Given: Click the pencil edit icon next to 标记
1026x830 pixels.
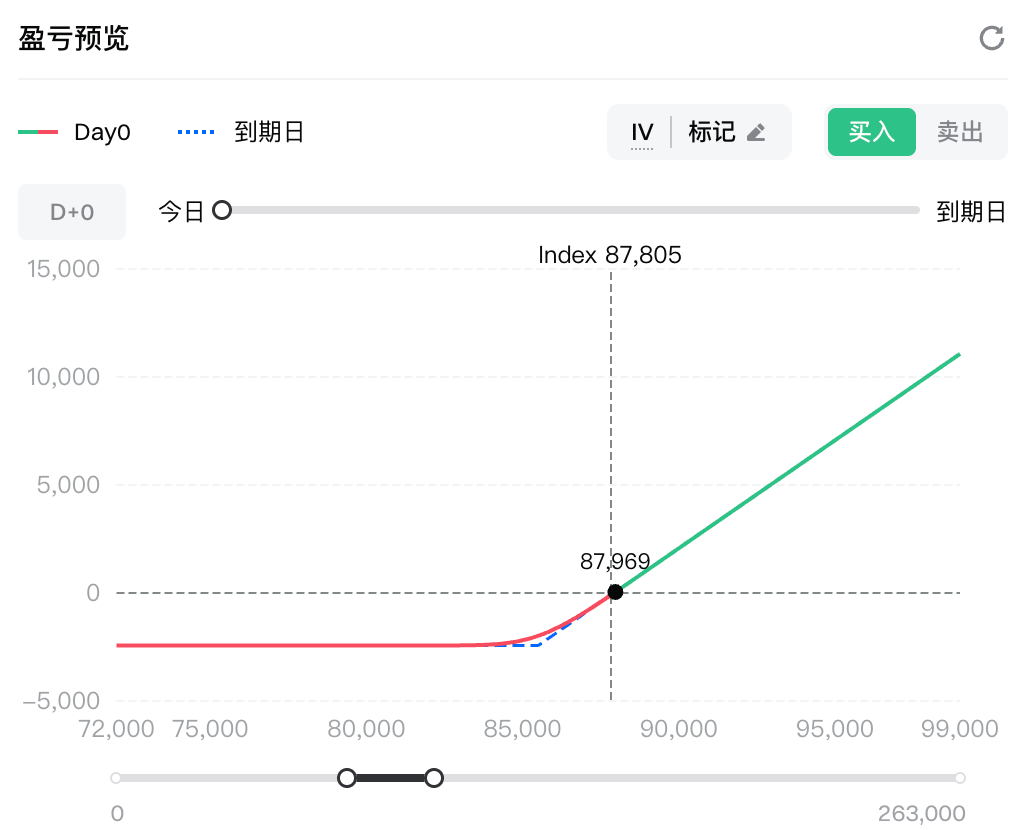Looking at the screenshot, I should click(x=757, y=132).
